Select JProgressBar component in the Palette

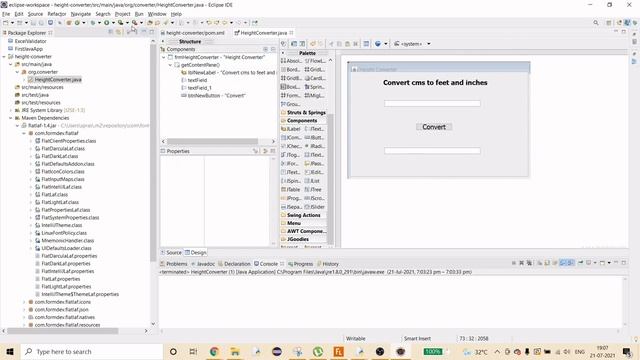point(291,198)
